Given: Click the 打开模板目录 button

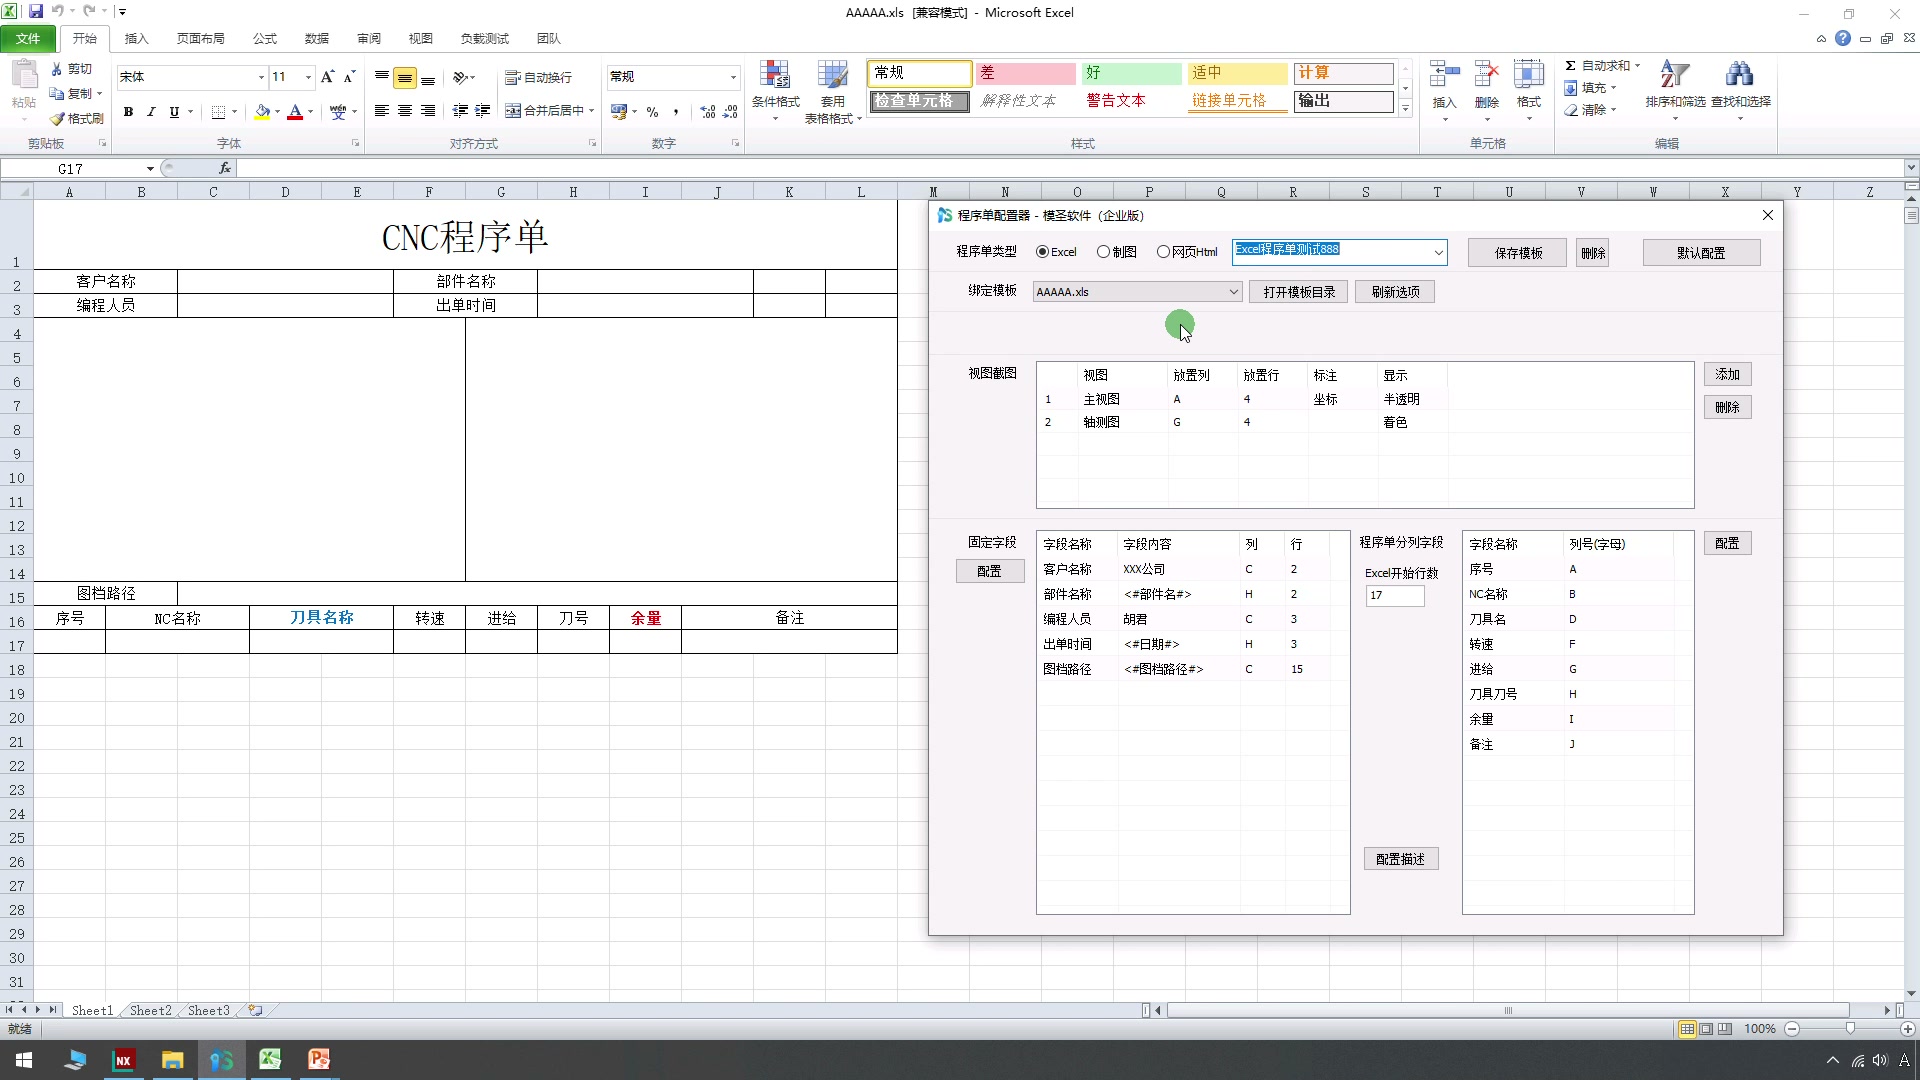Looking at the screenshot, I should [1299, 292].
